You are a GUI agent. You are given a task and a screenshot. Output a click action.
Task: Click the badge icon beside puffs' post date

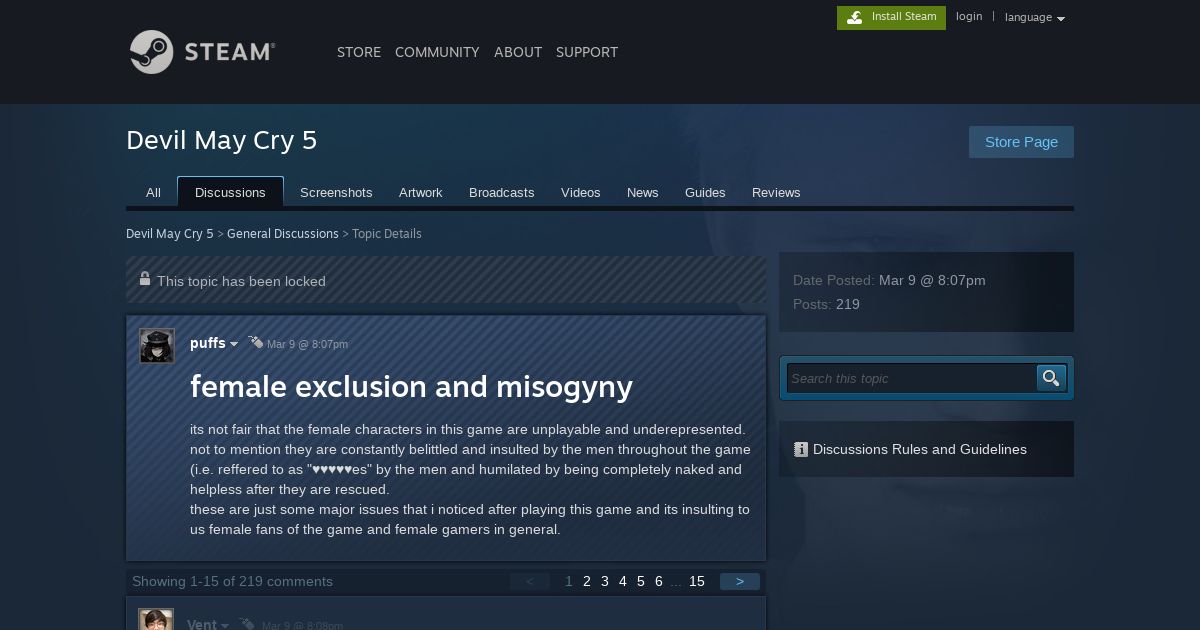(256, 342)
